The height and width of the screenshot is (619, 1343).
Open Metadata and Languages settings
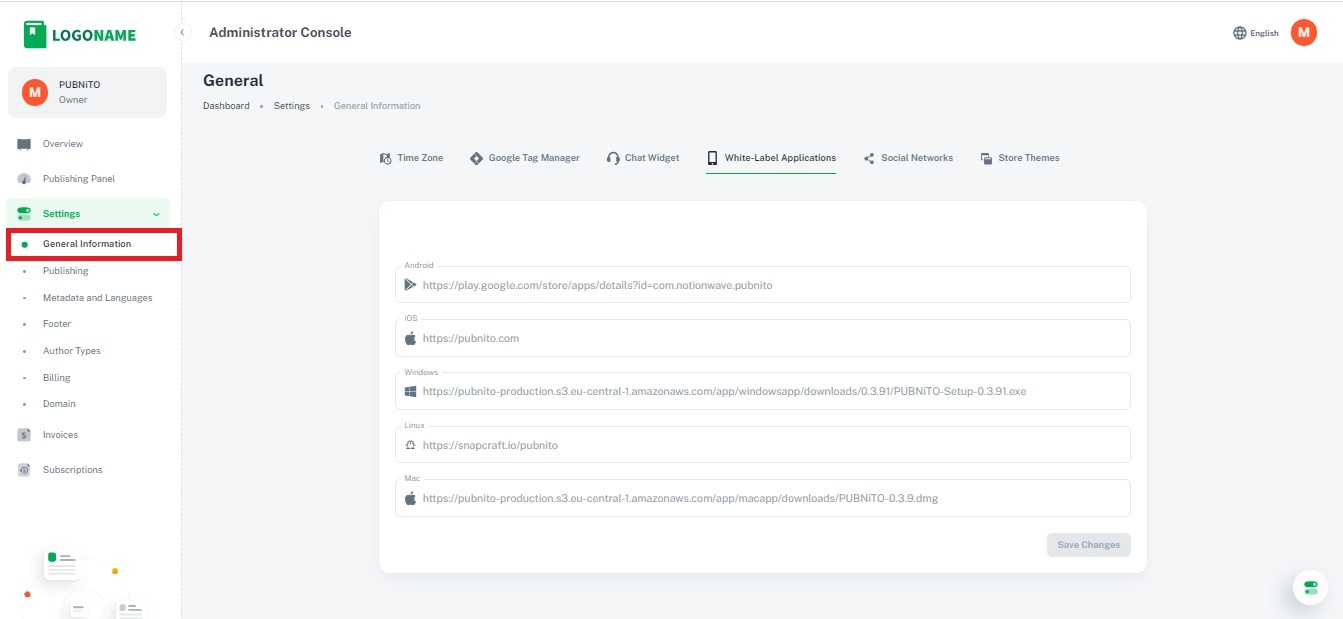(x=97, y=298)
